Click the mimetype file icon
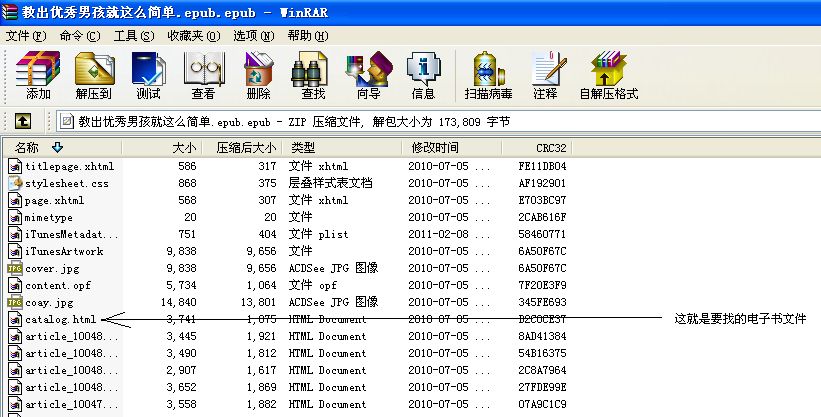The image size is (821, 417). 15,217
